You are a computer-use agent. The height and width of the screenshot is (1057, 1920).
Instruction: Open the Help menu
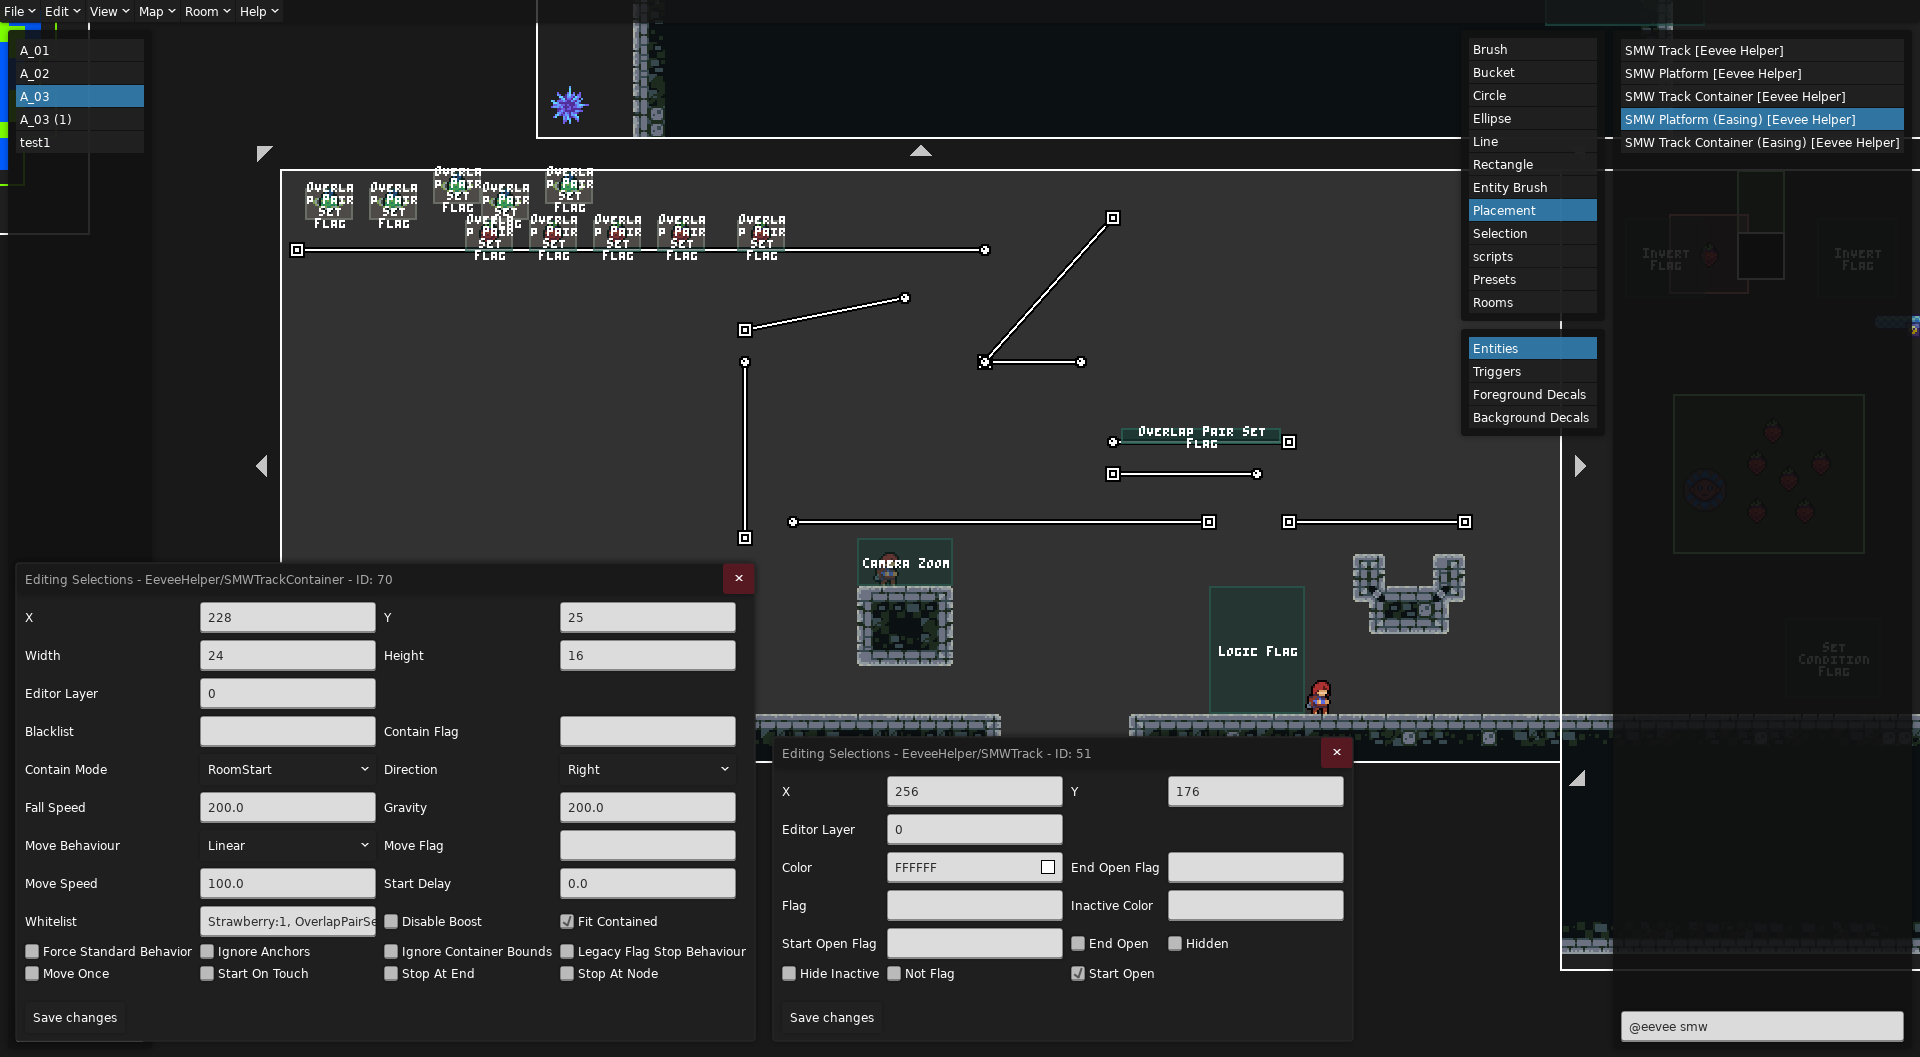(259, 11)
